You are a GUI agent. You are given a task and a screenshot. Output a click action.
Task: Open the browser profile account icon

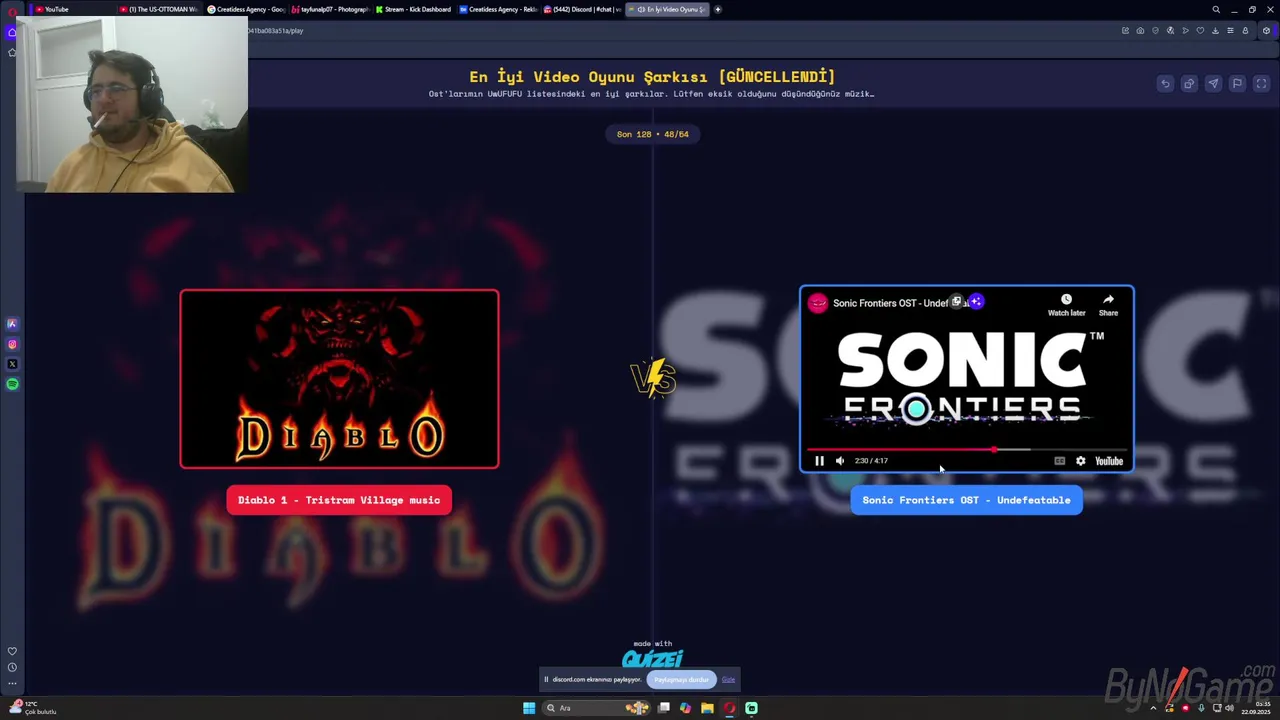(1245, 31)
